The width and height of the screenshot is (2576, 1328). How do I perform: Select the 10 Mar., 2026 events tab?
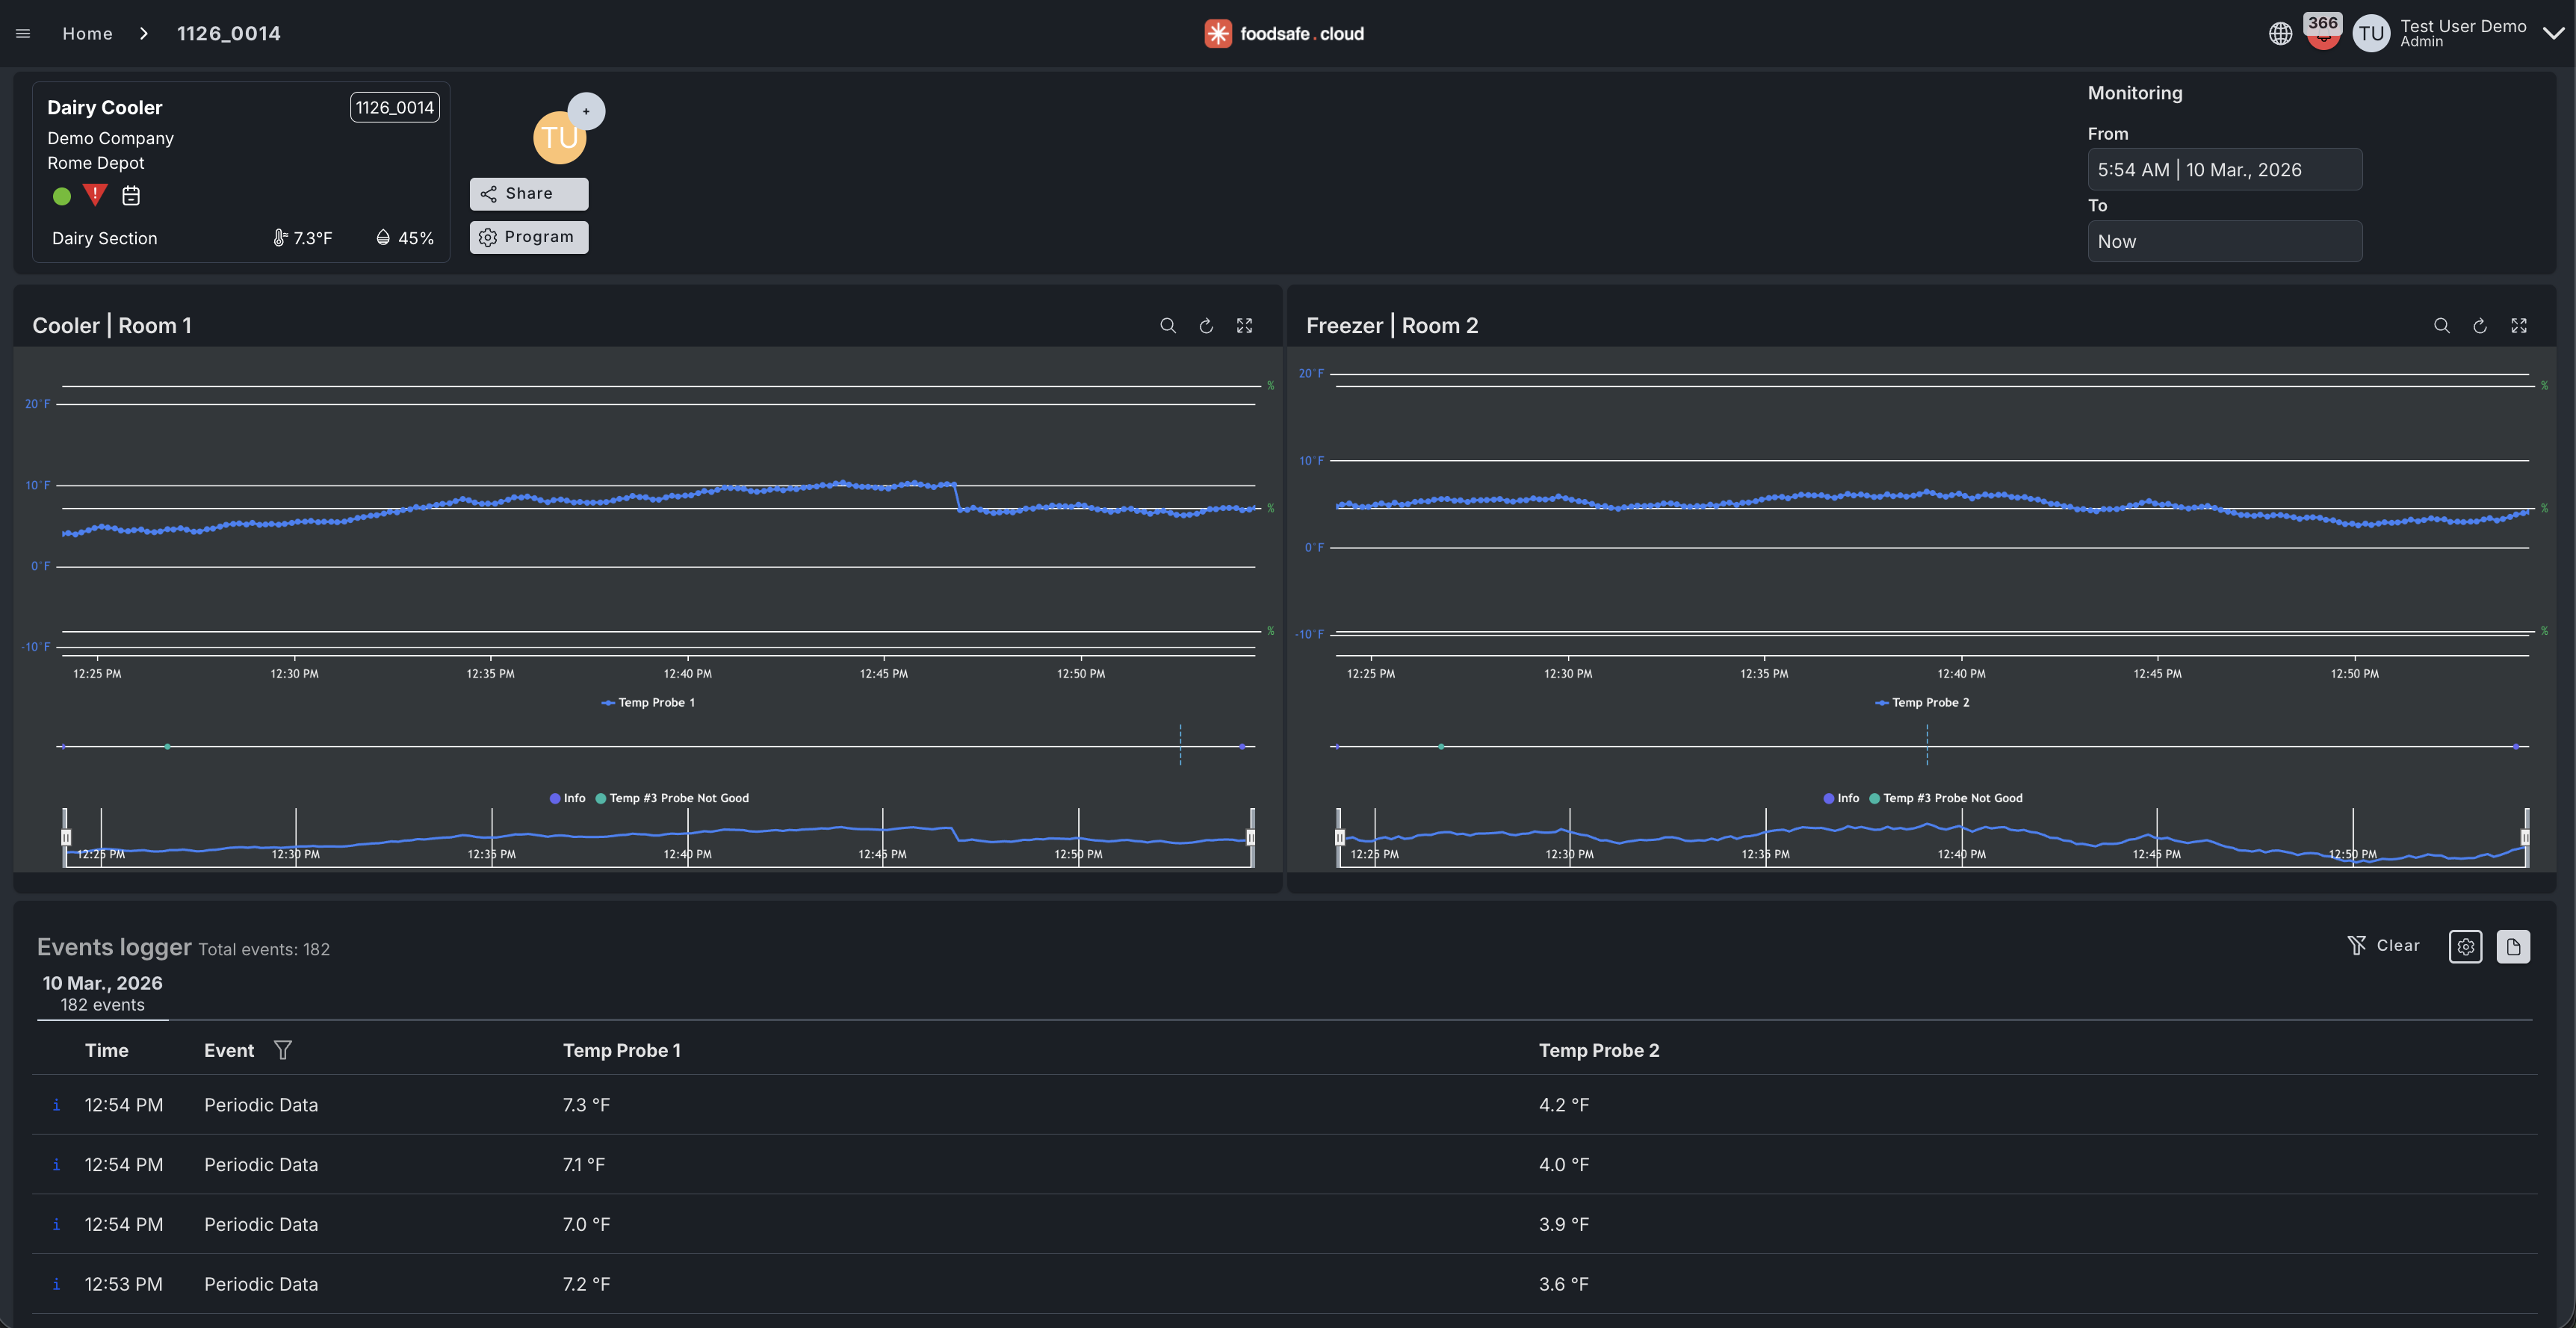click(101, 991)
